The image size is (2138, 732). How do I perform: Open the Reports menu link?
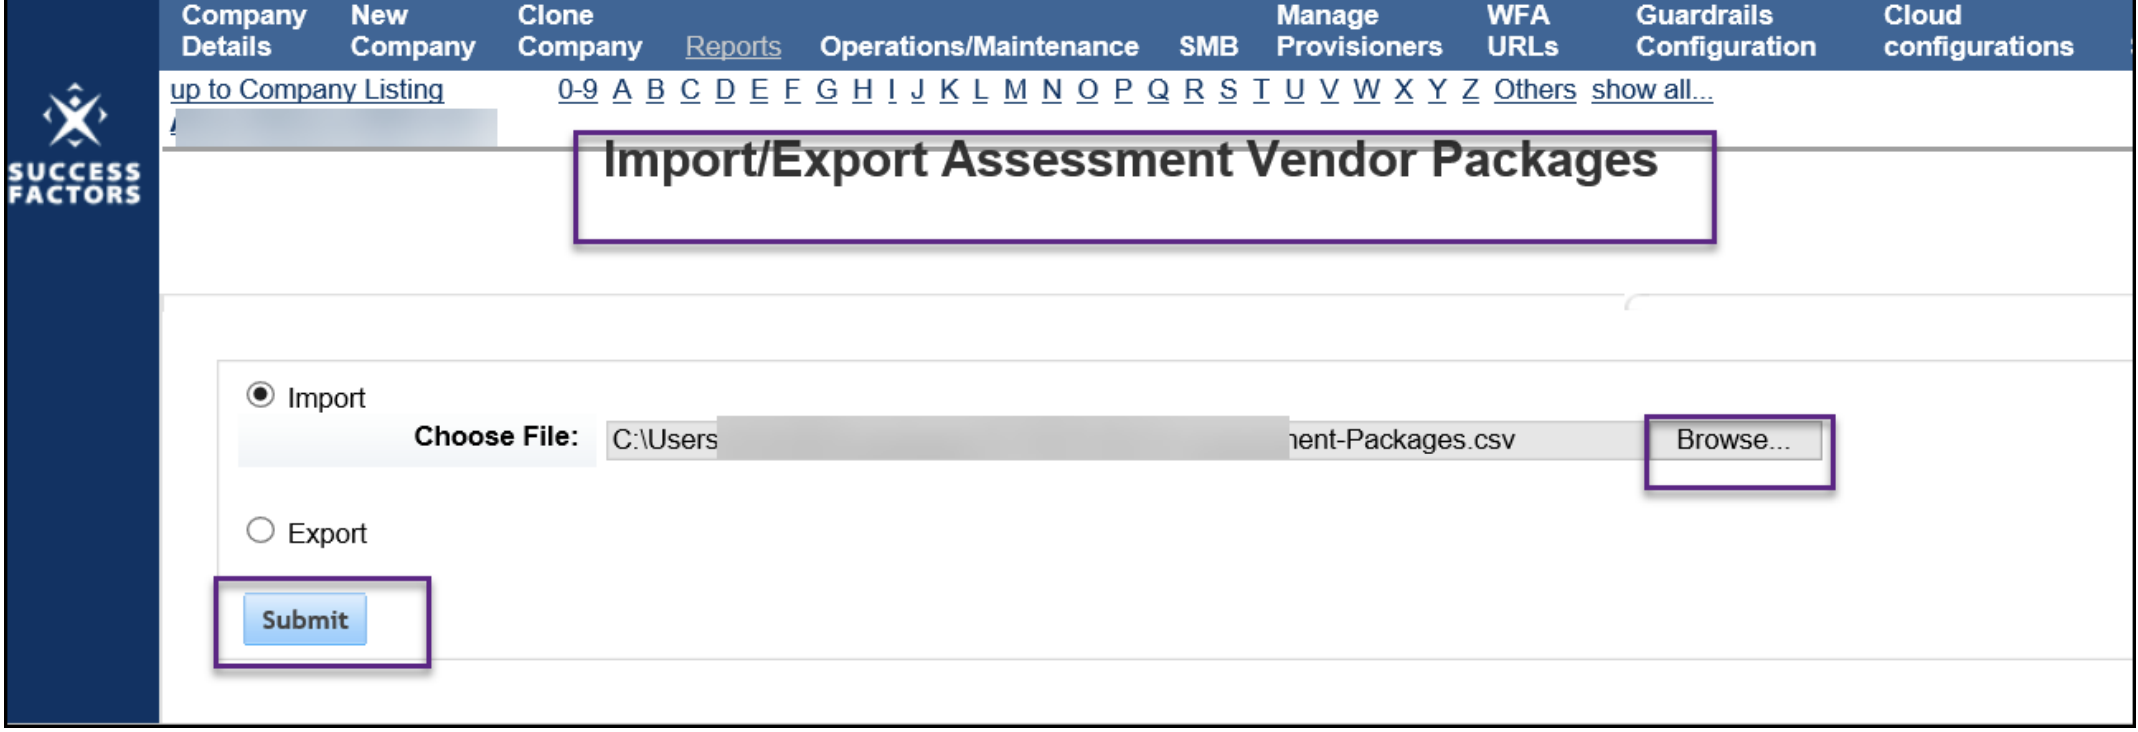coord(733,47)
